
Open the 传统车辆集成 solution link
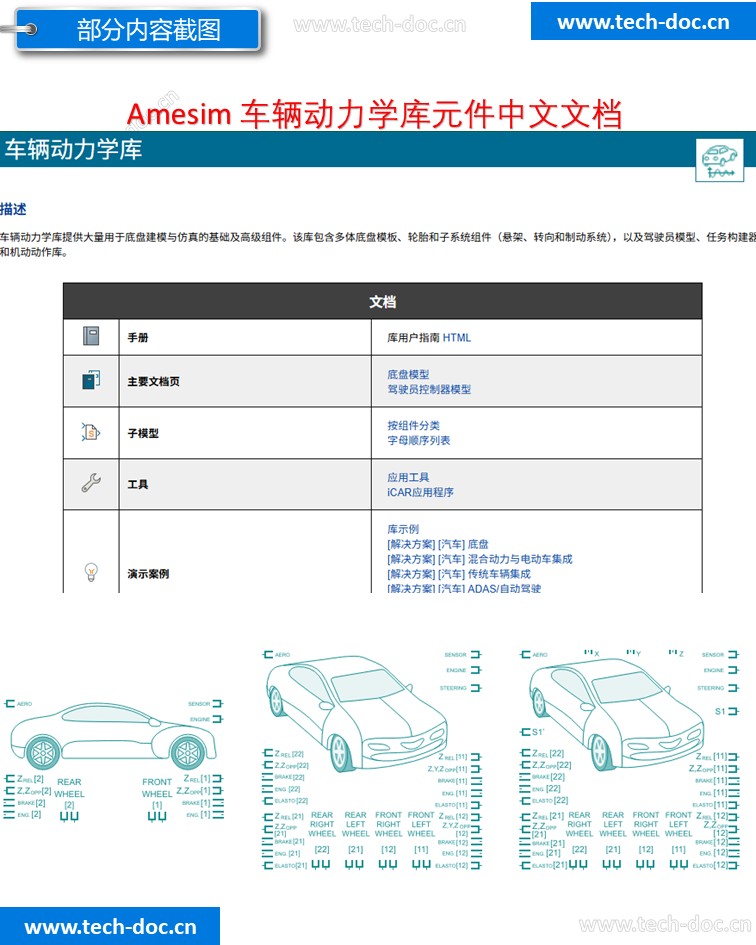tap(459, 574)
